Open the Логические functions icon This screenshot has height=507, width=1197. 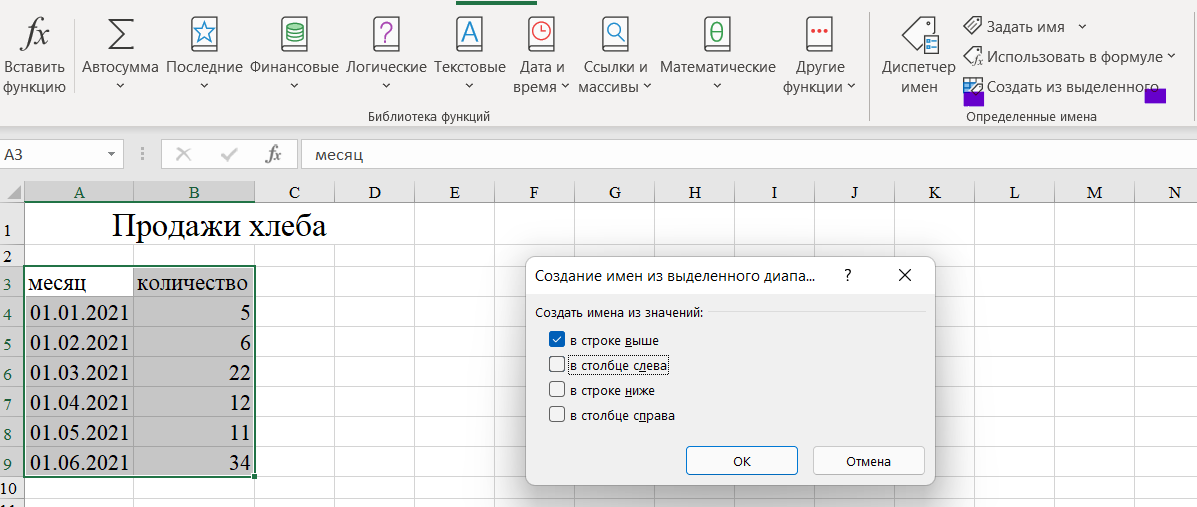tap(386, 36)
